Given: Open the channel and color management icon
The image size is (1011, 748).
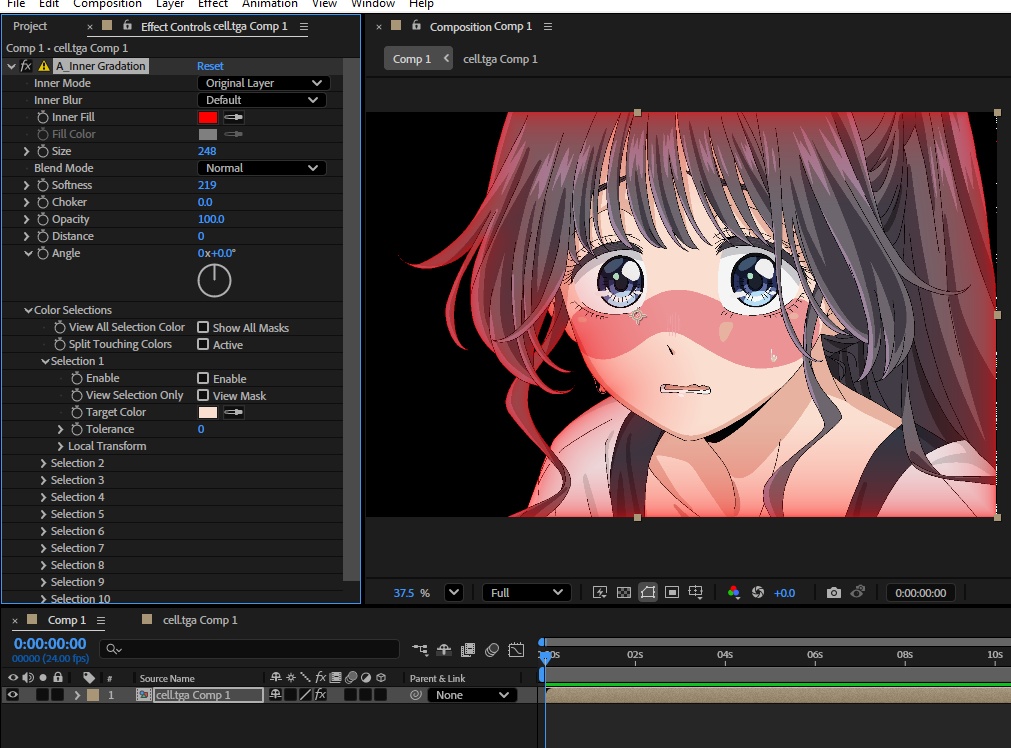Looking at the screenshot, I should click(734, 593).
